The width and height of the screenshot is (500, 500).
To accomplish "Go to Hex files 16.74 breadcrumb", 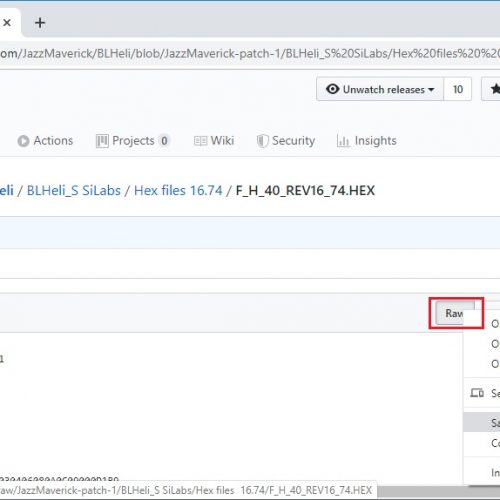I will coord(178,191).
